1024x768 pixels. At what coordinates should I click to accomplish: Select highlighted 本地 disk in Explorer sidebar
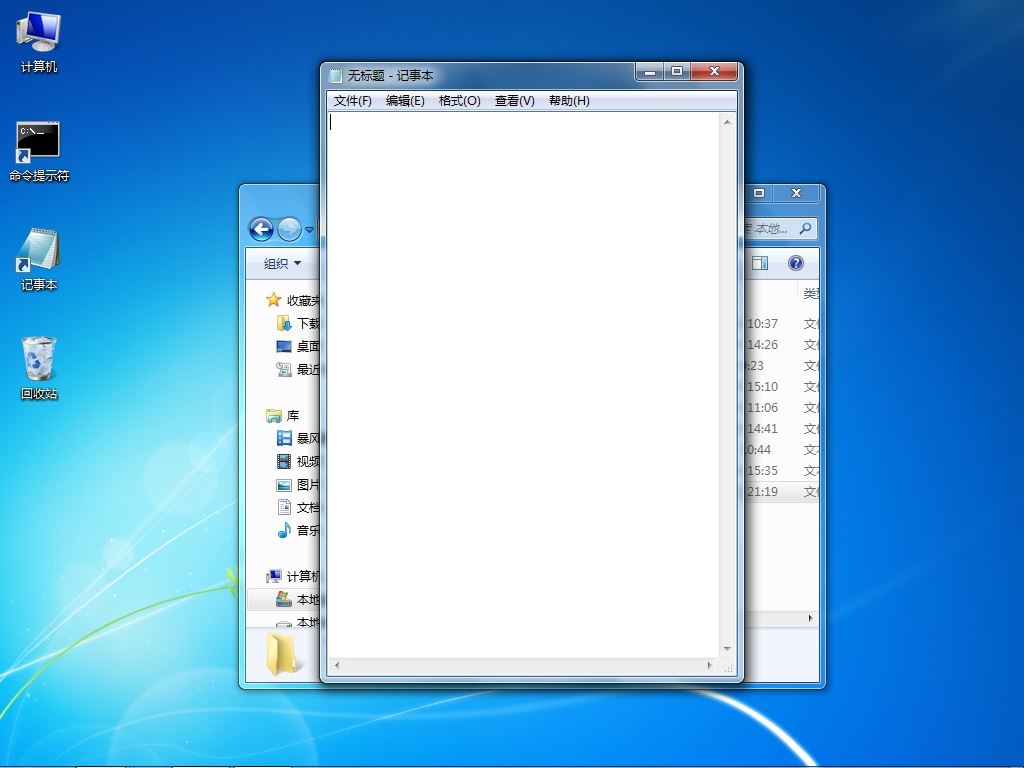pyautogui.click(x=283, y=599)
